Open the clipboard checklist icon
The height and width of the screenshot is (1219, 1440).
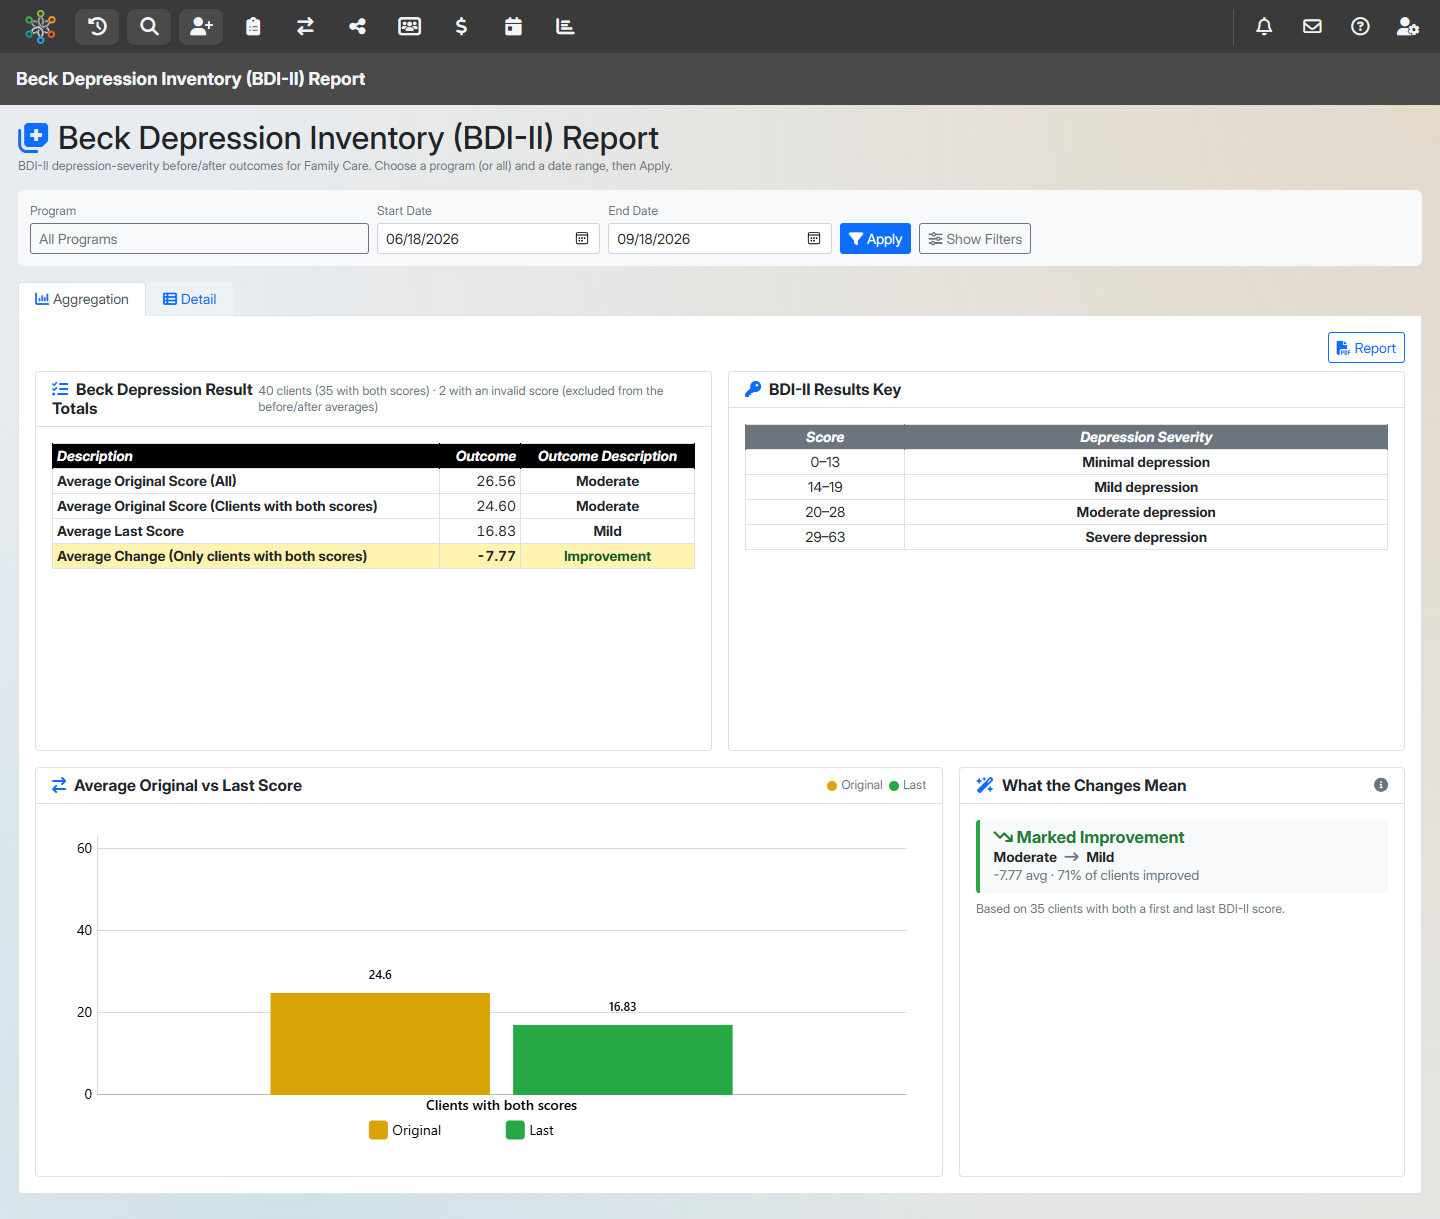click(x=253, y=27)
